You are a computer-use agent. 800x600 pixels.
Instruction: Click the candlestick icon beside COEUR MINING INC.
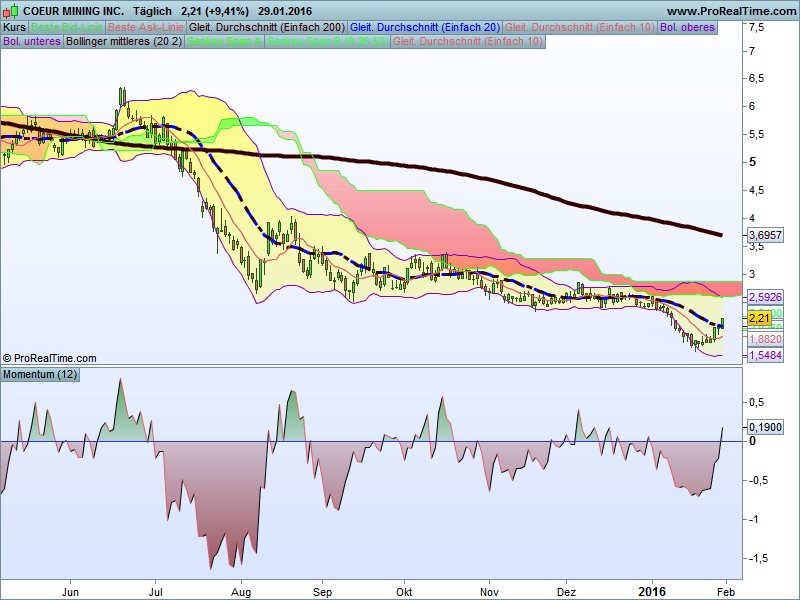(x=10, y=10)
